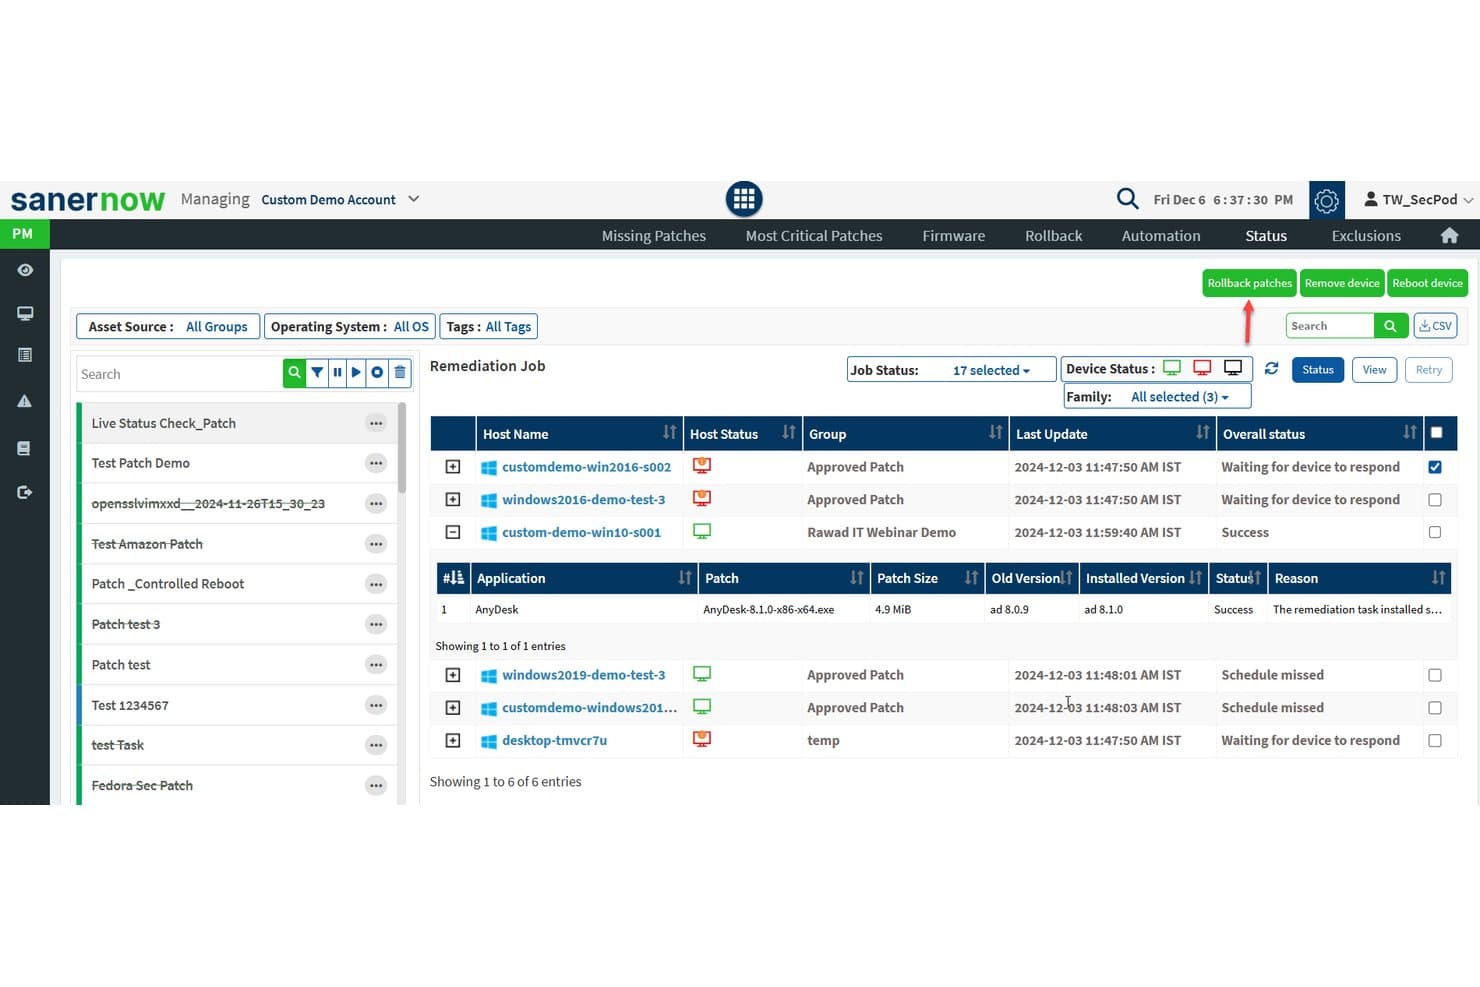This screenshot has height=987, width=1480.
Task: Switch to the Automation tab
Action: pyautogui.click(x=1161, y=236)
